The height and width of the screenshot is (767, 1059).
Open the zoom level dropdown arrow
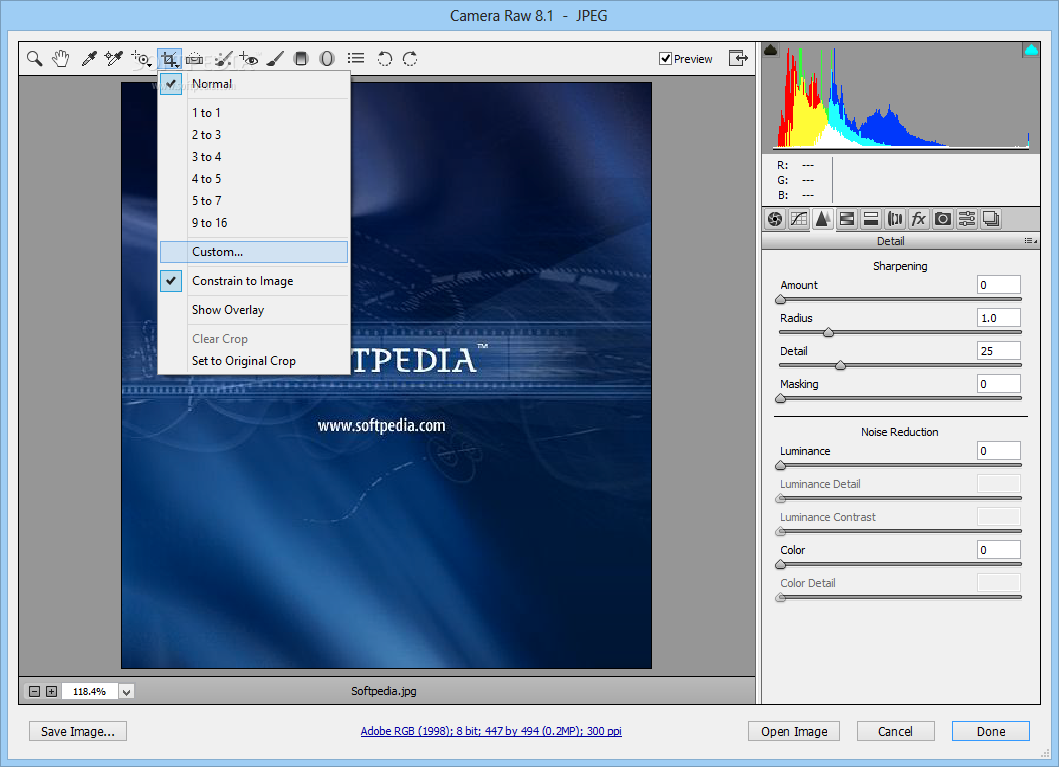point(126,691)
